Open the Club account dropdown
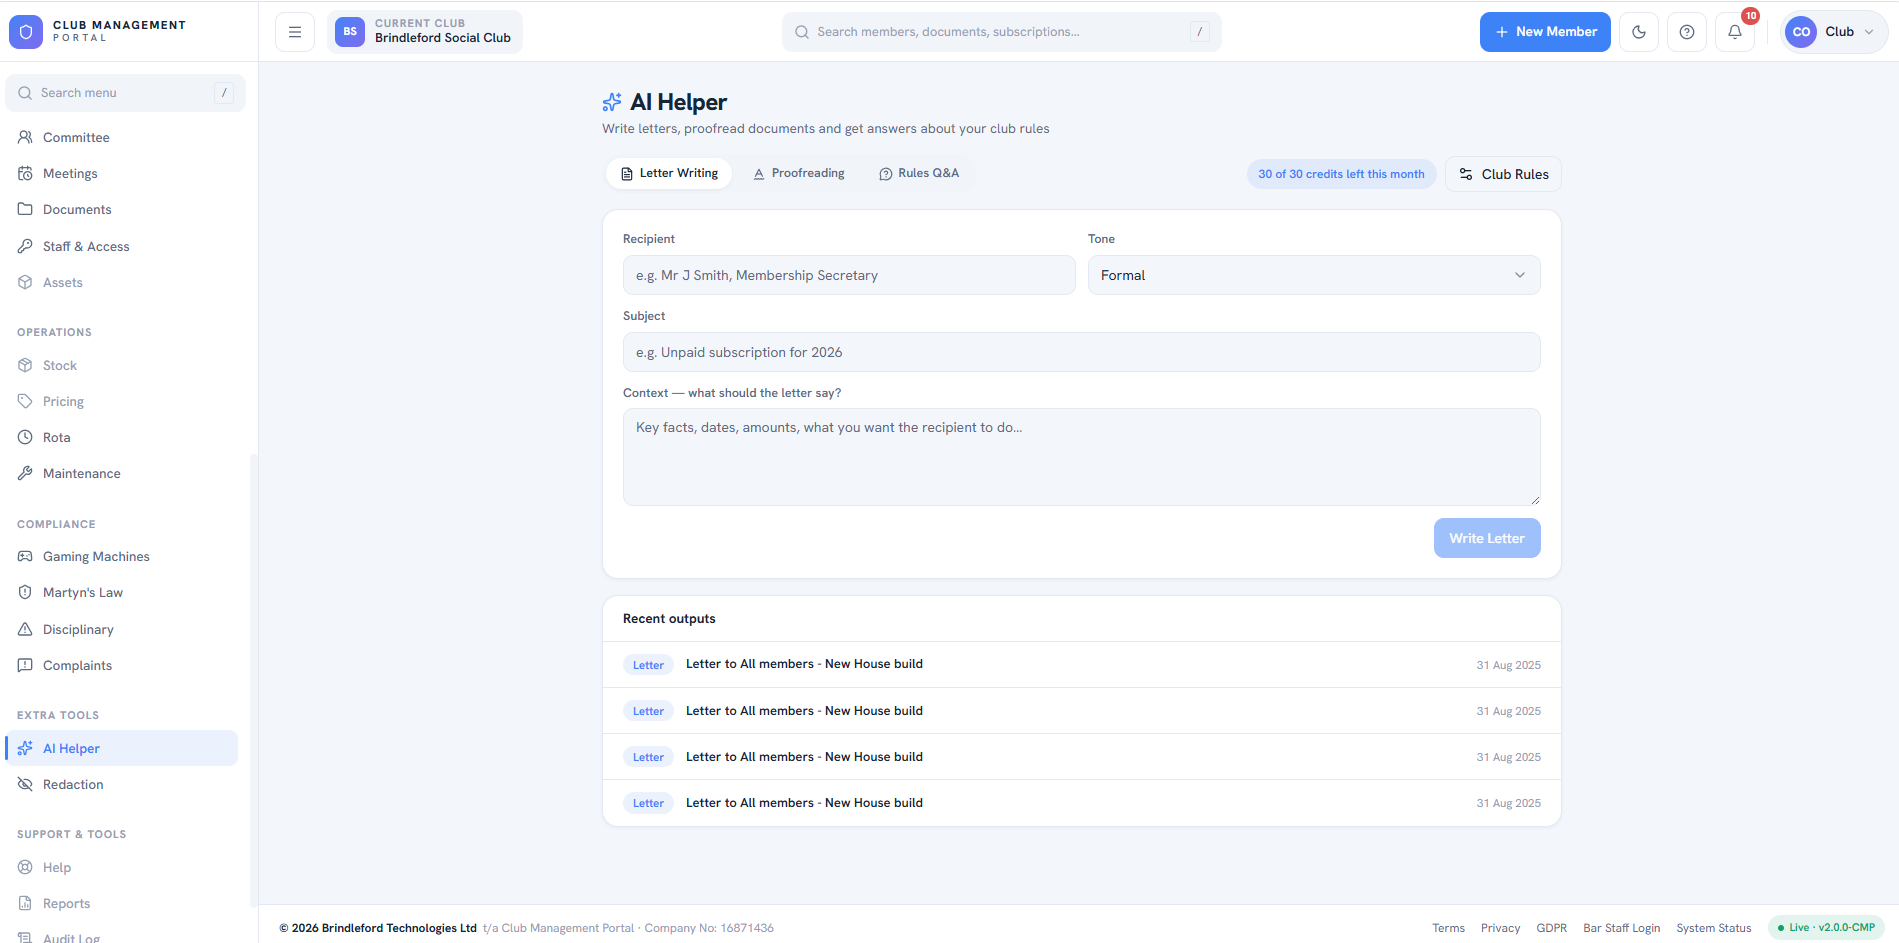1899x943 pixels. click(1833, 32)
